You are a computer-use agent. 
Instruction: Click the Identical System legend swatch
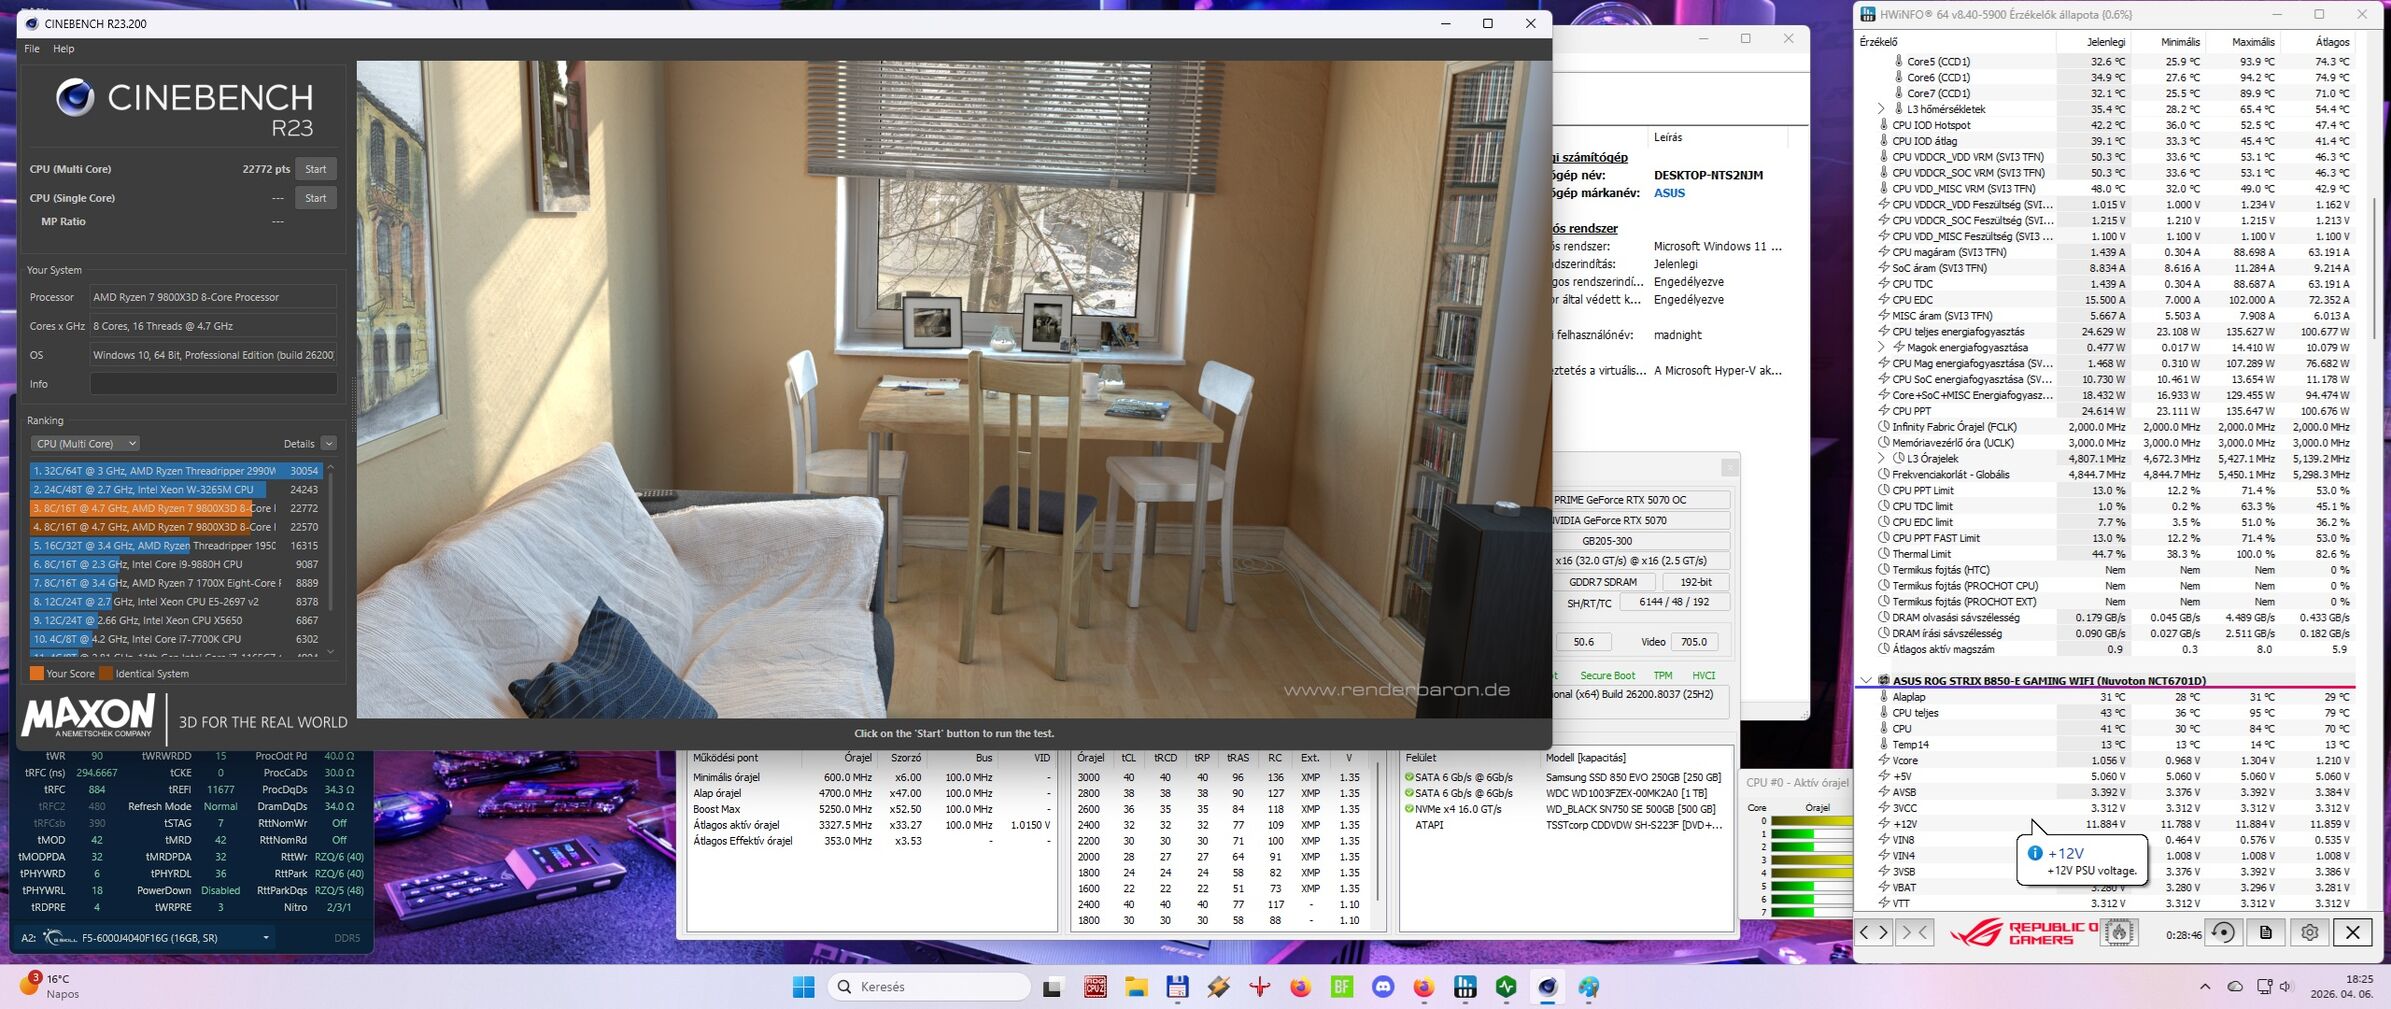click(106, 673)
